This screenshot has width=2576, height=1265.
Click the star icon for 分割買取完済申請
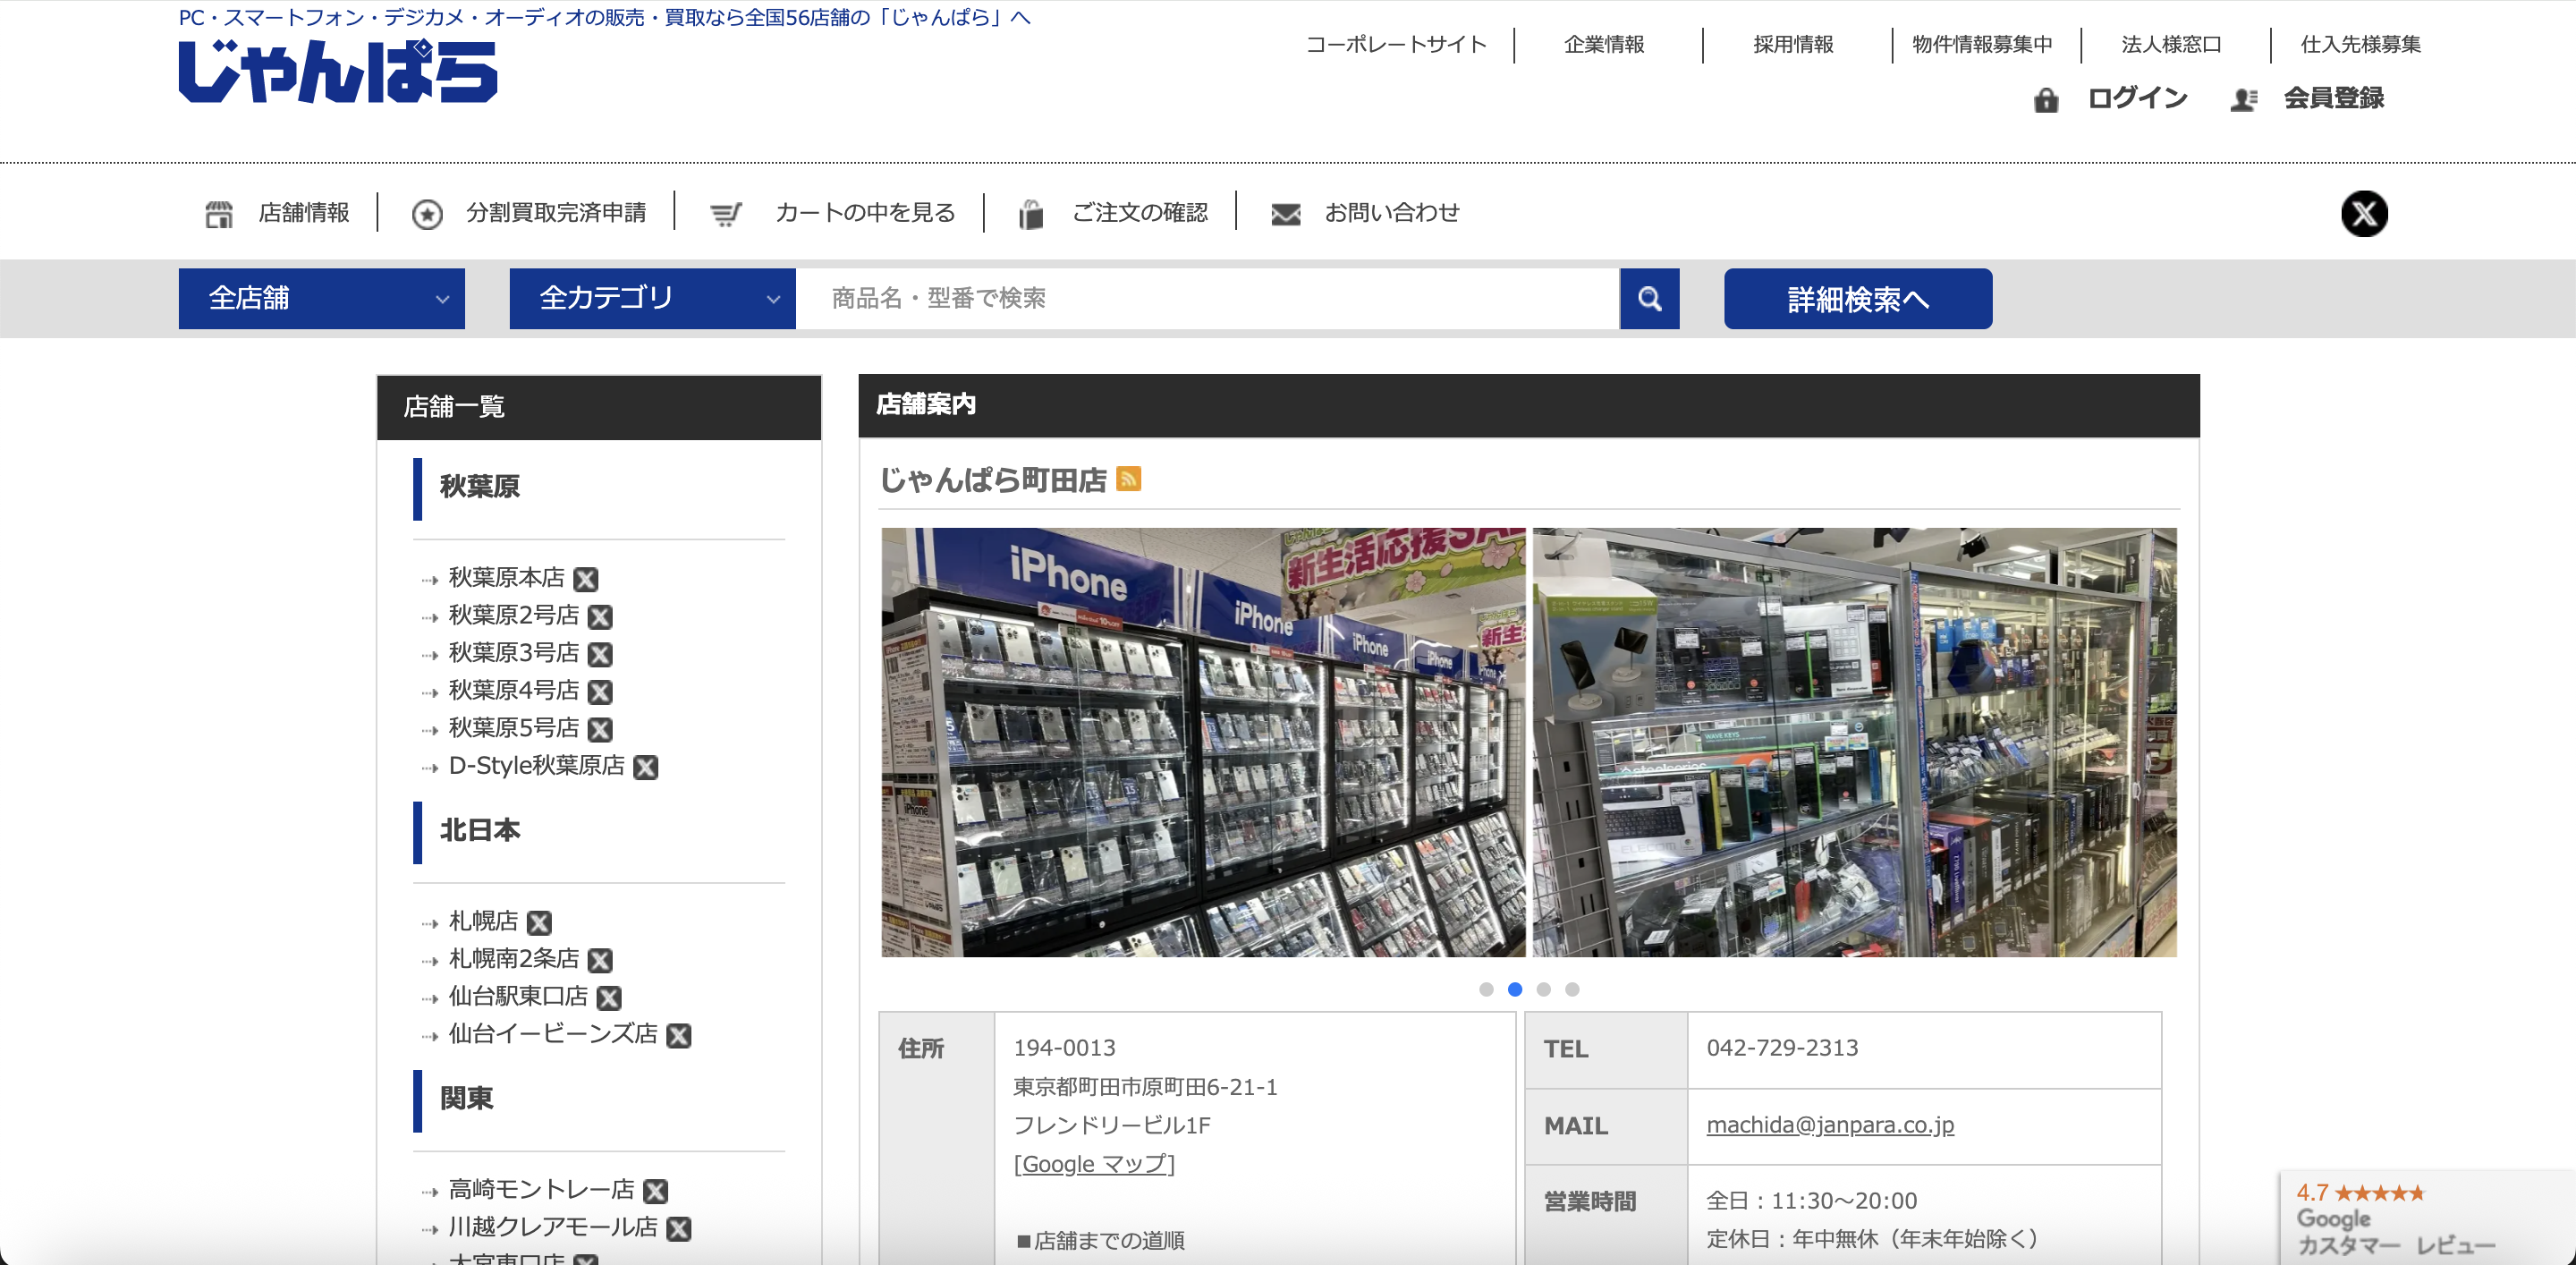point(427,214)
